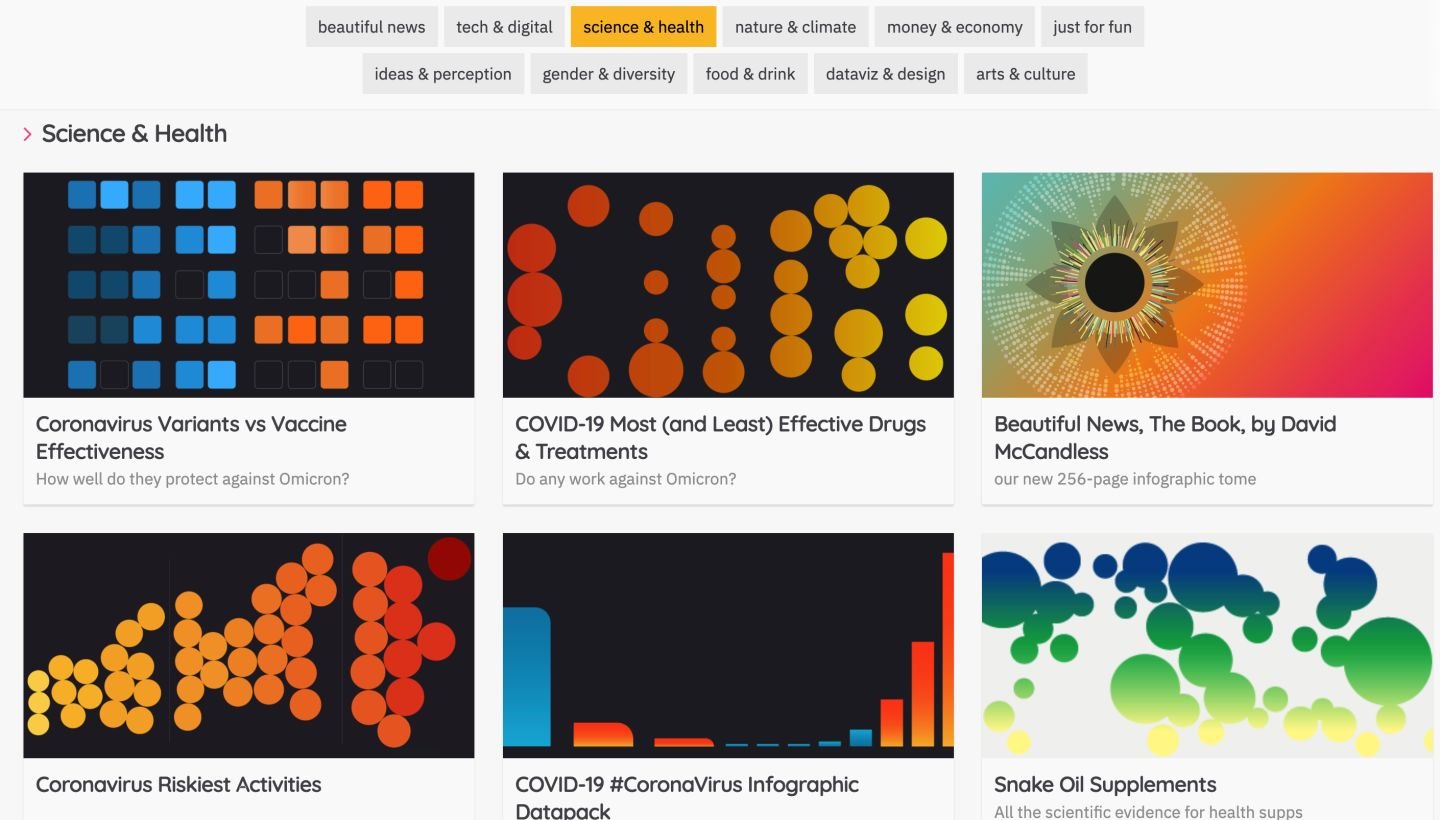Click the COVID-19 drugs bubble chart thumbnail
The image size is (1440, 820).
728,285
